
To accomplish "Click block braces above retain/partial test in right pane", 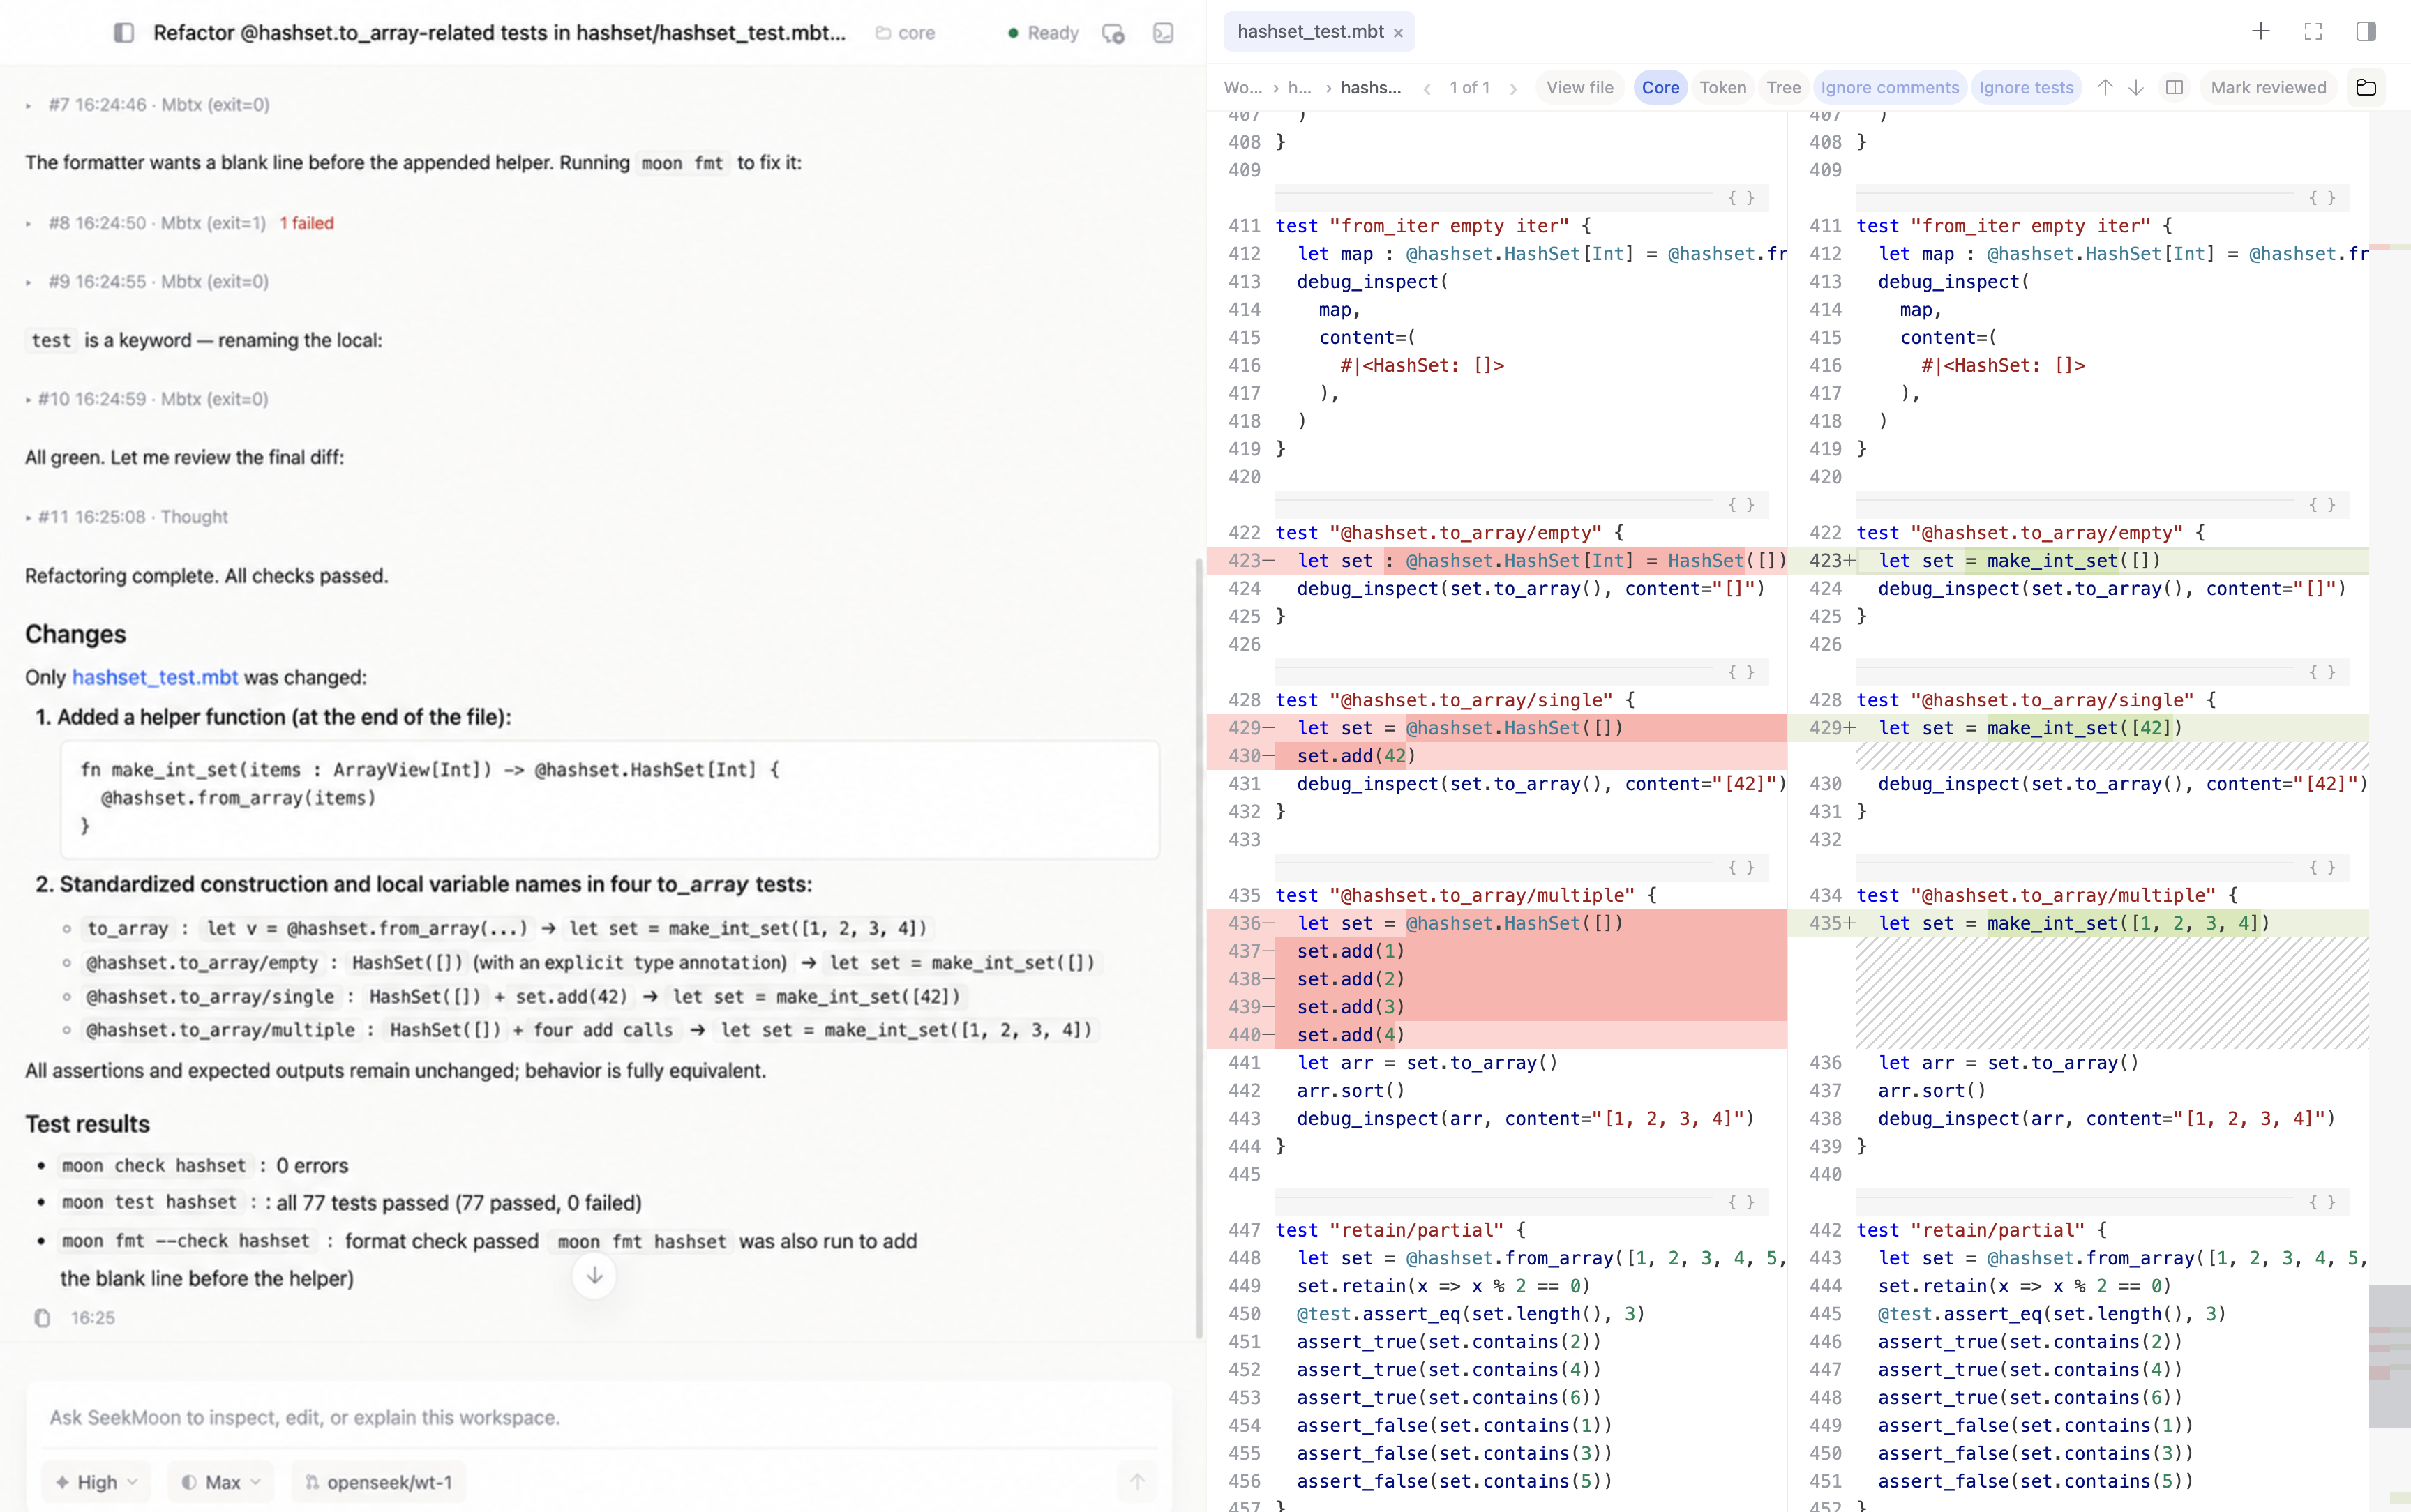I will click(x=2322, y=1202).
